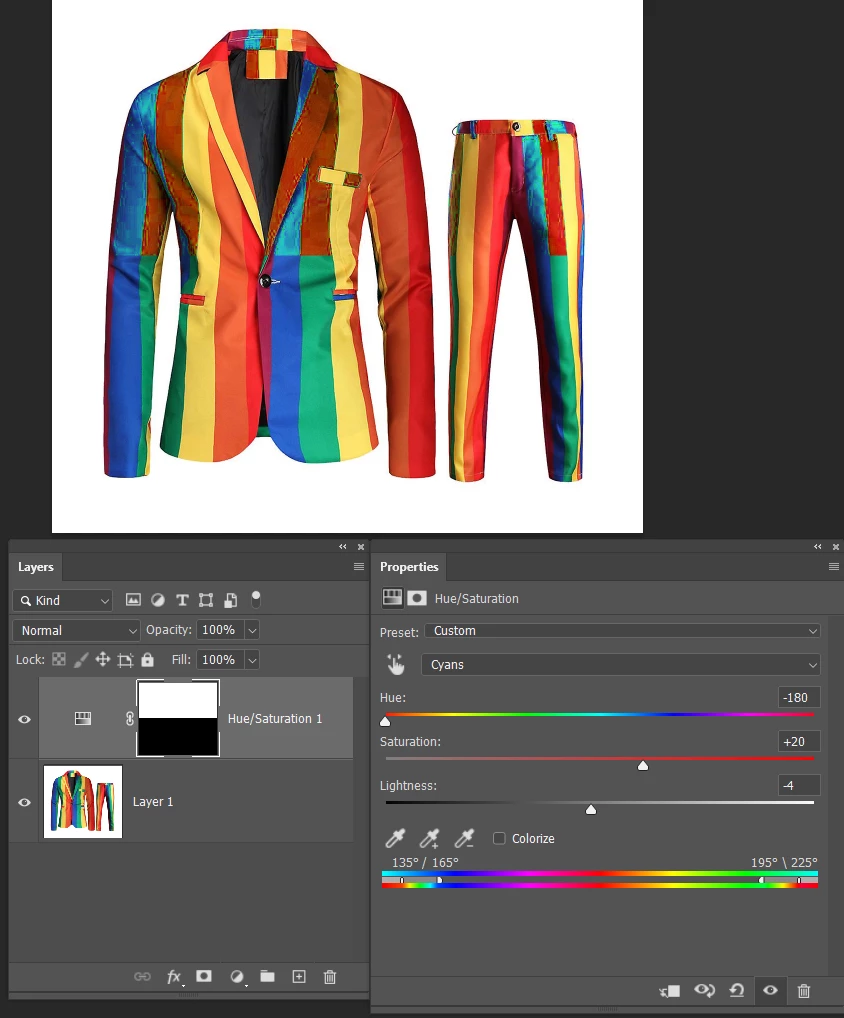Click the Hue/Saturation adjustment properties icon

[392, 597]
